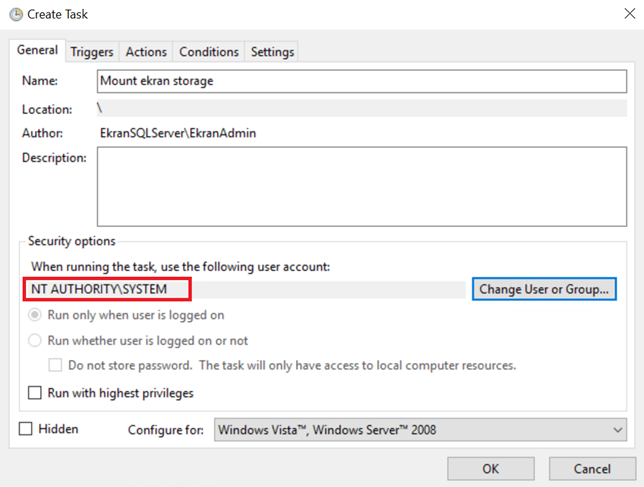Switch to the General tab
Screen dimensions: 644x487
tap(37, 50)
